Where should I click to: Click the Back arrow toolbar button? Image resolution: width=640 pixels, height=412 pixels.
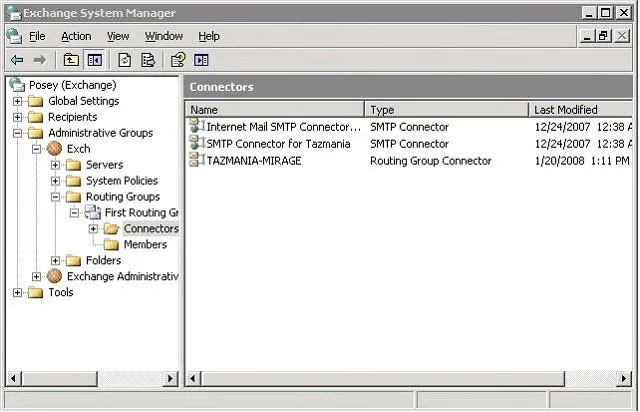point(17,60)
